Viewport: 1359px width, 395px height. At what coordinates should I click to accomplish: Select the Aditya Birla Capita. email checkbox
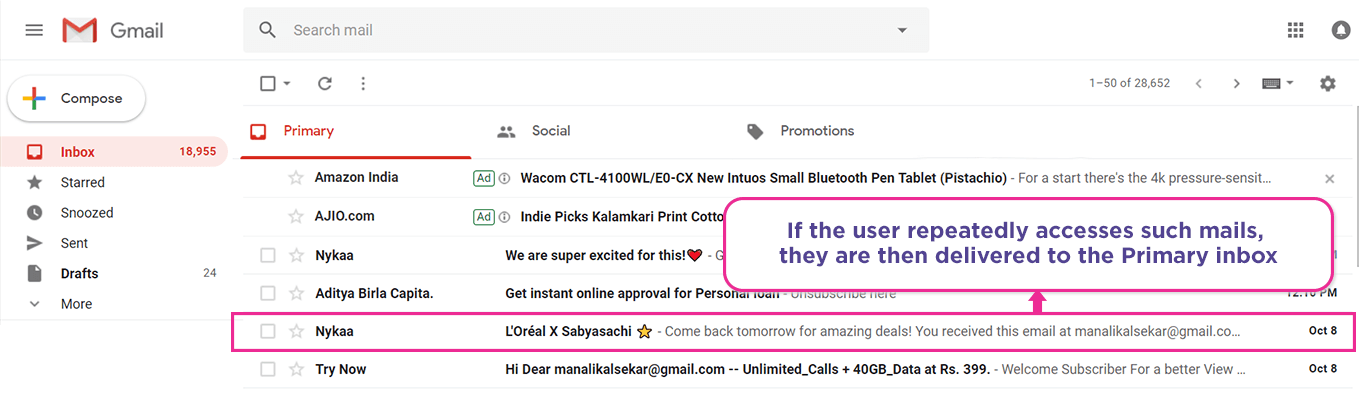tap(267, 293)
